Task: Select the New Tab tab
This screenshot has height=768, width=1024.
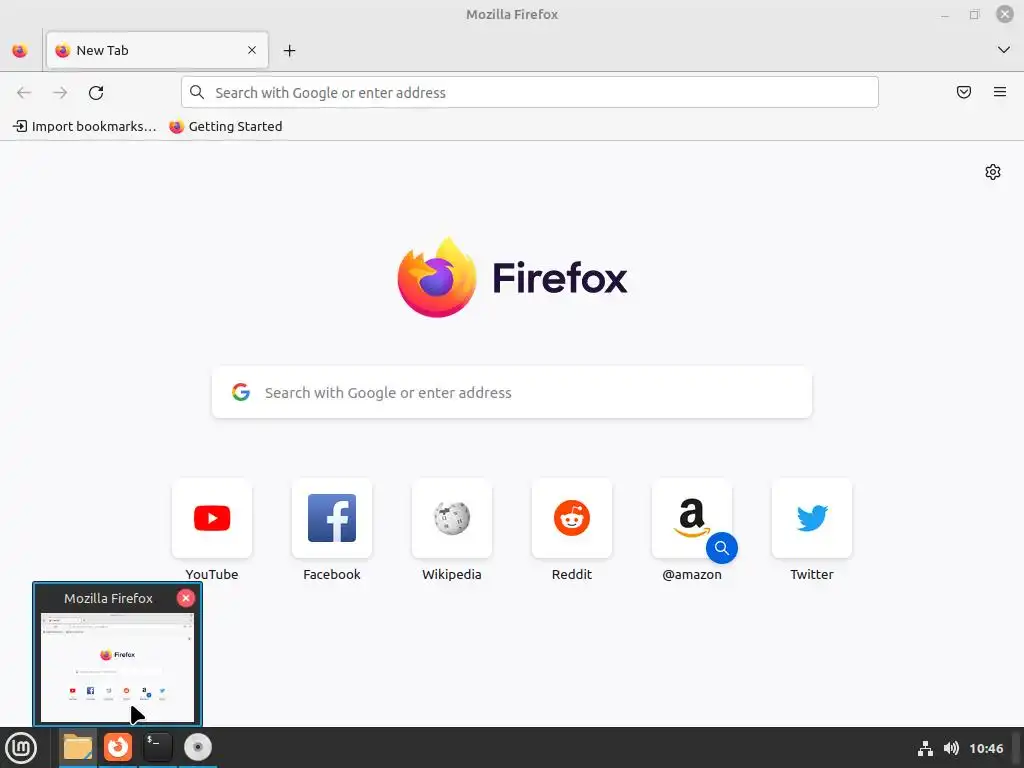Action: point(157,50)
